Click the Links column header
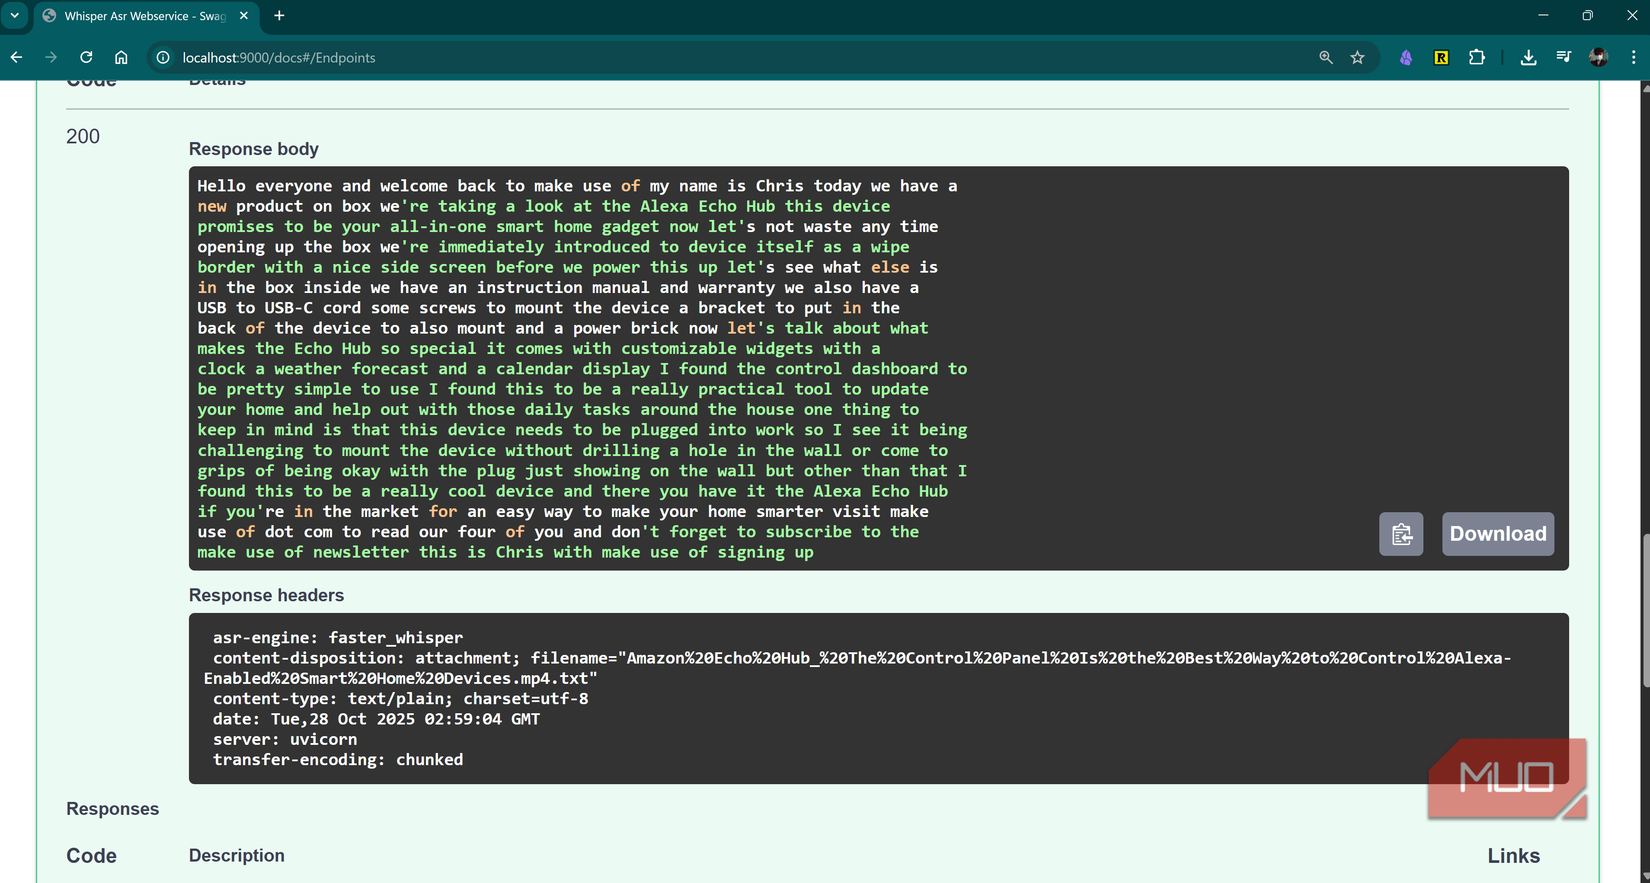 click(x=1513, y=856)
